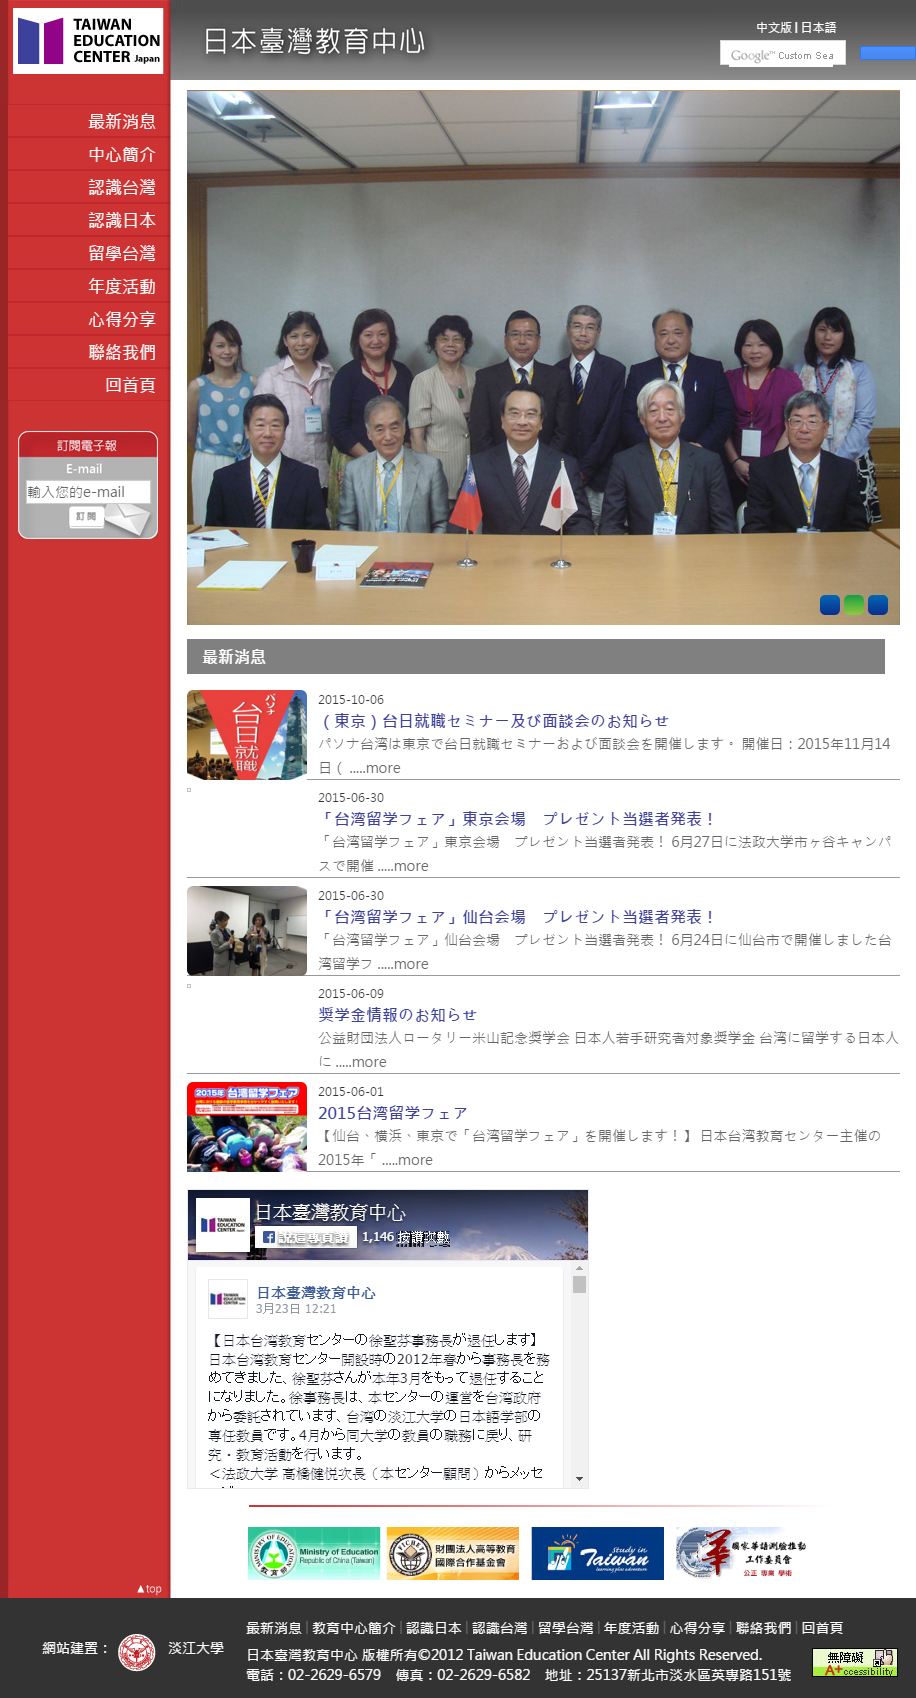Open 最新消息 in sidebar menu
Image resolution: width=916 pixels, height=1698 pixels.
click(121, 121)
